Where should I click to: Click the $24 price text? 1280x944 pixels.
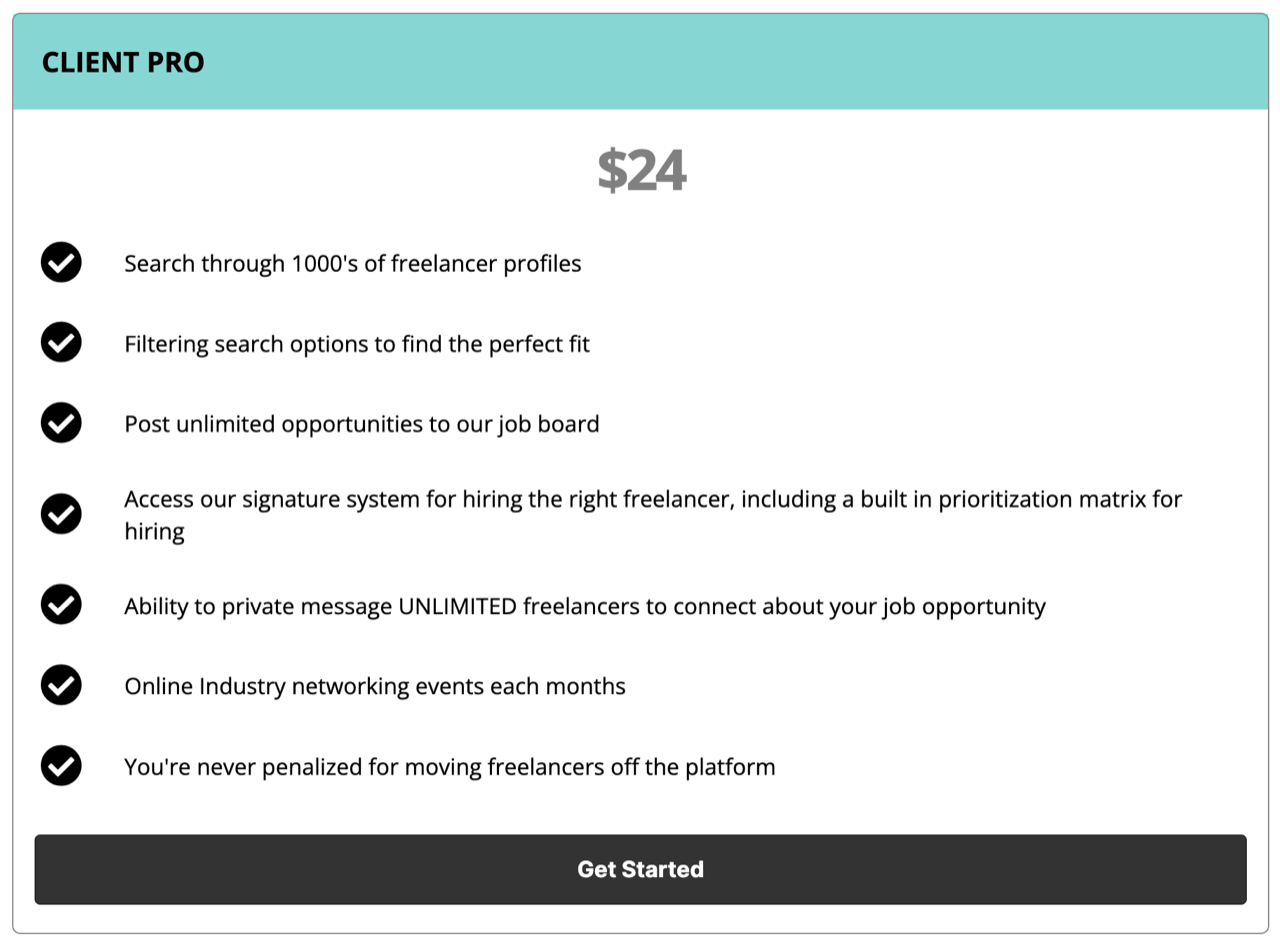pos(641,170)
